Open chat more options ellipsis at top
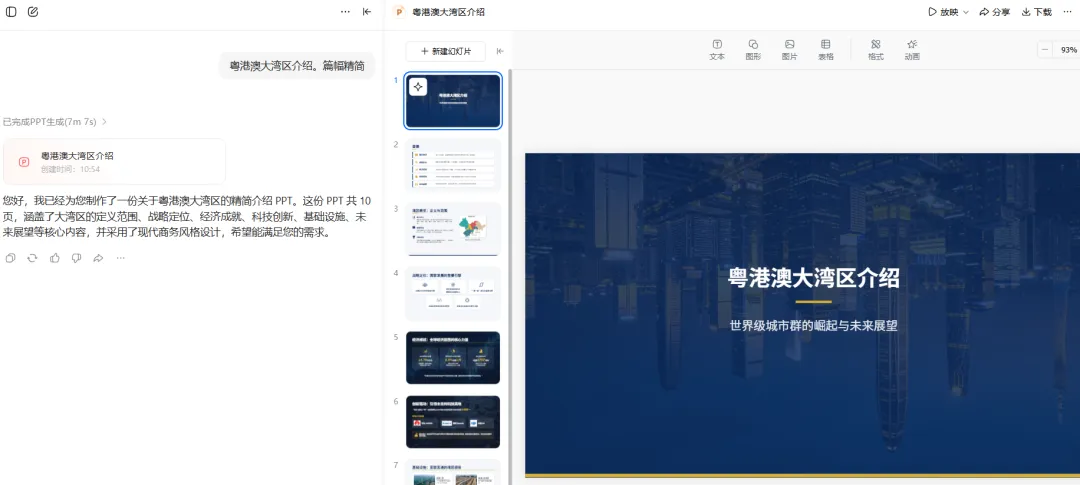 pos(345,12)
